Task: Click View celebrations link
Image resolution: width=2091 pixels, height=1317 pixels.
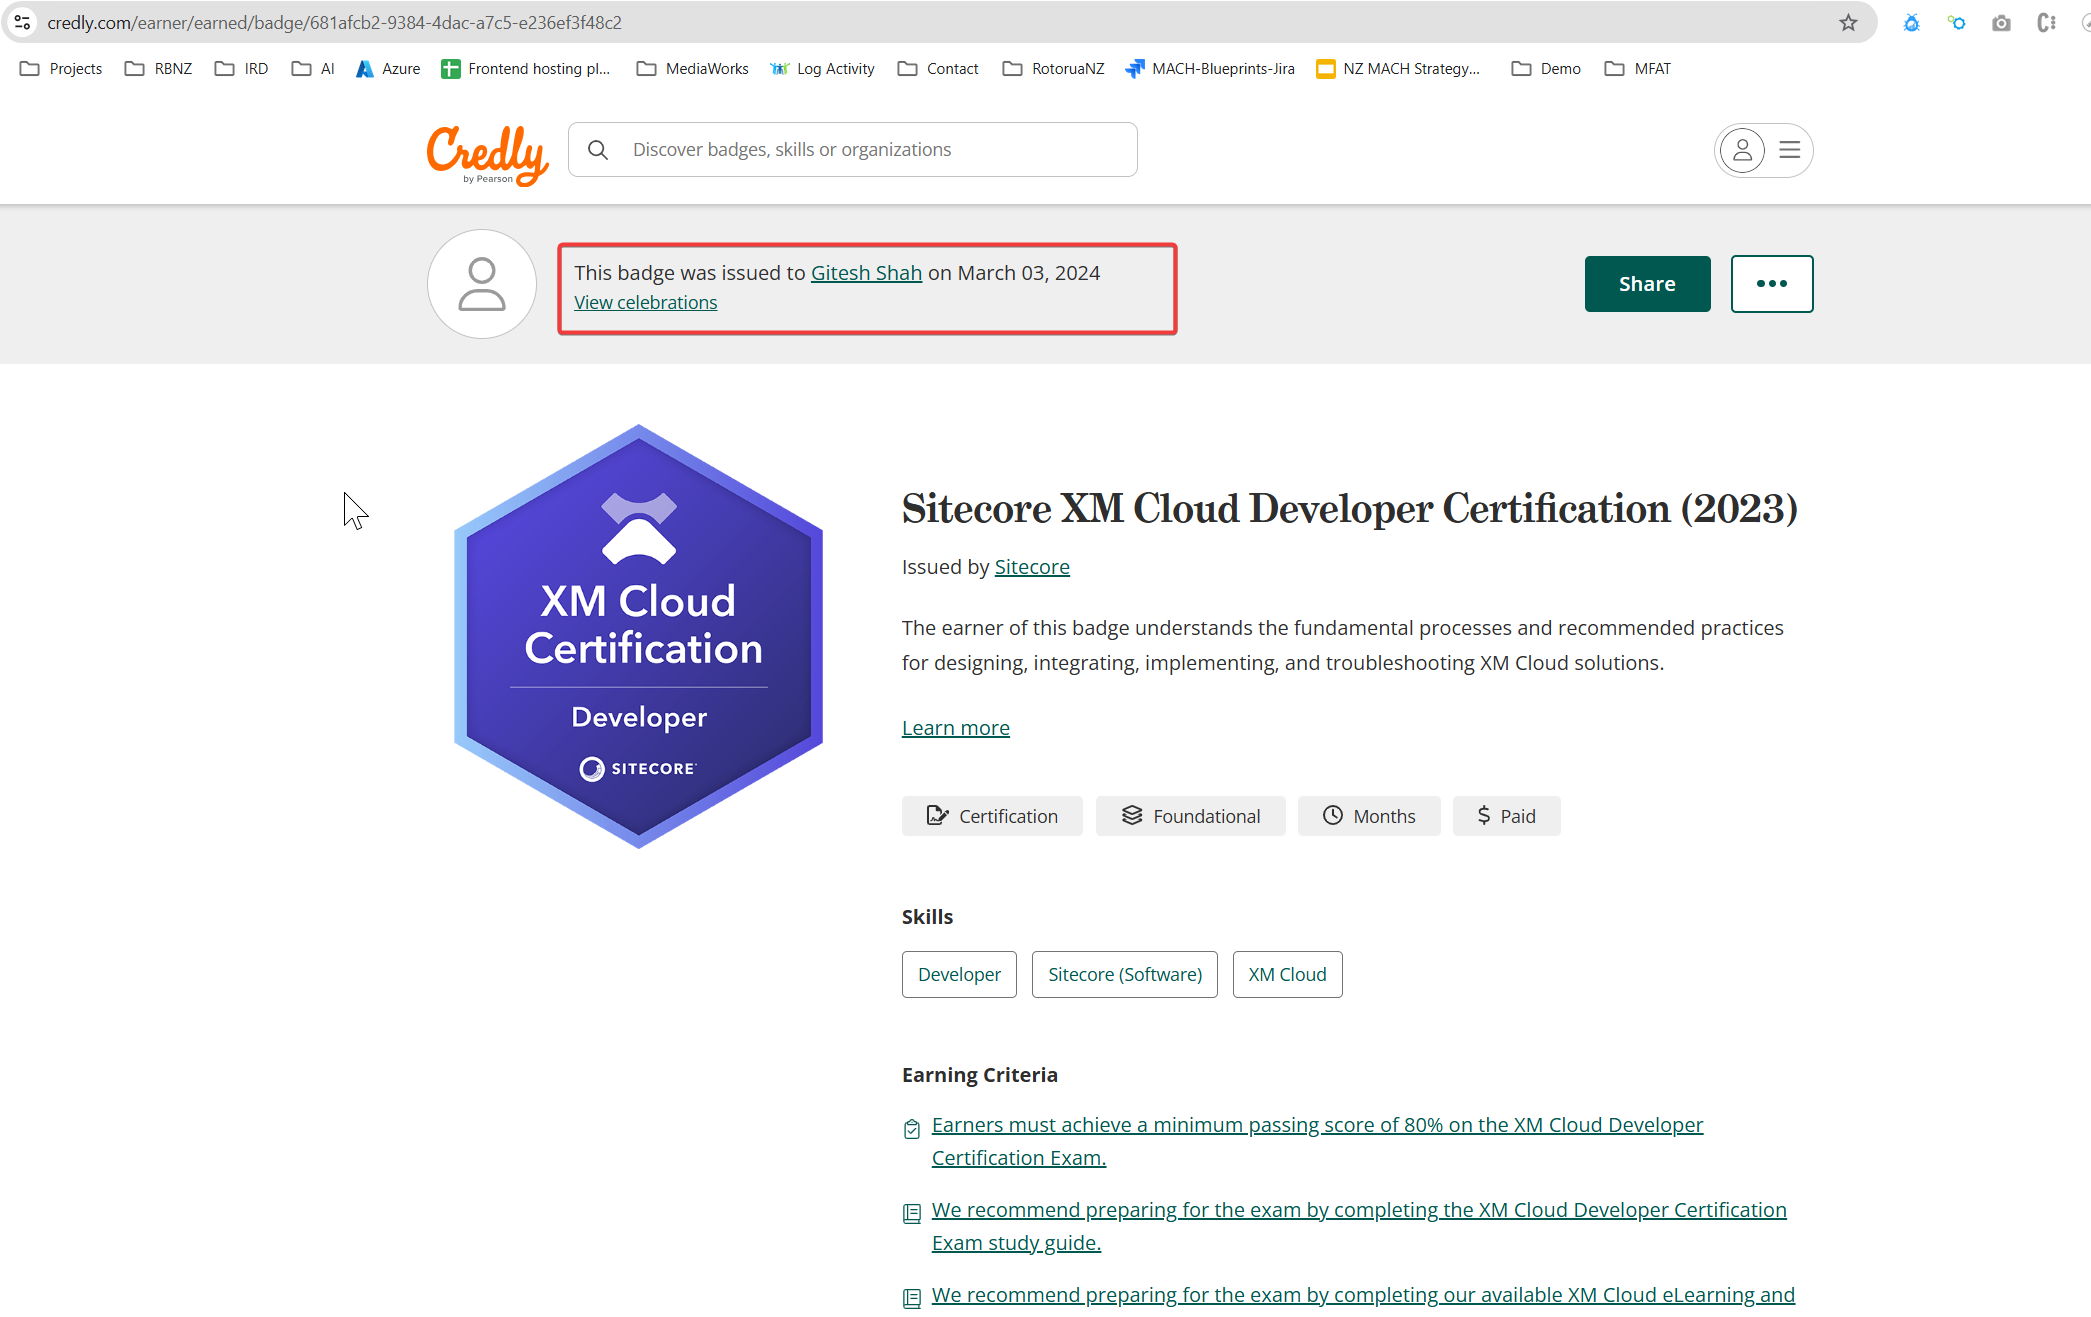Action: pos(645,302)
